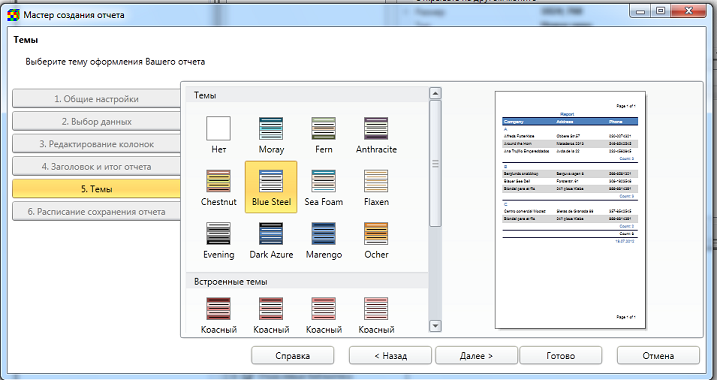
Task: Choose the Moray theme icon
Action: 271,128
